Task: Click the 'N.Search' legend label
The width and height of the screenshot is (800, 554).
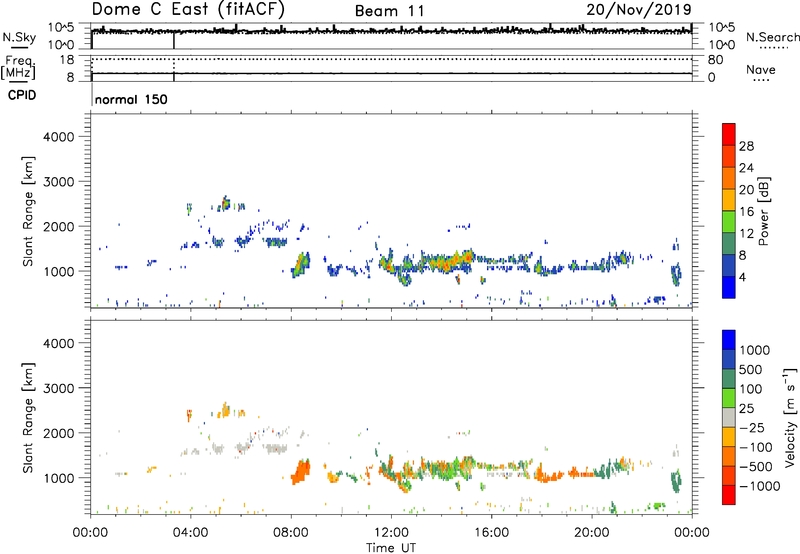Action: point(772,37)
